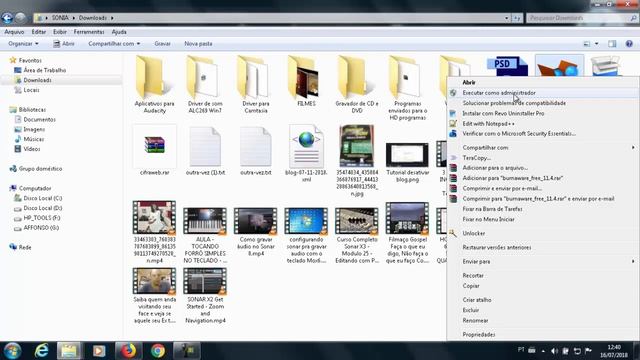Select Como gravar áudio no Sonar video
The image size is (640, 360).
coord(256,232)
